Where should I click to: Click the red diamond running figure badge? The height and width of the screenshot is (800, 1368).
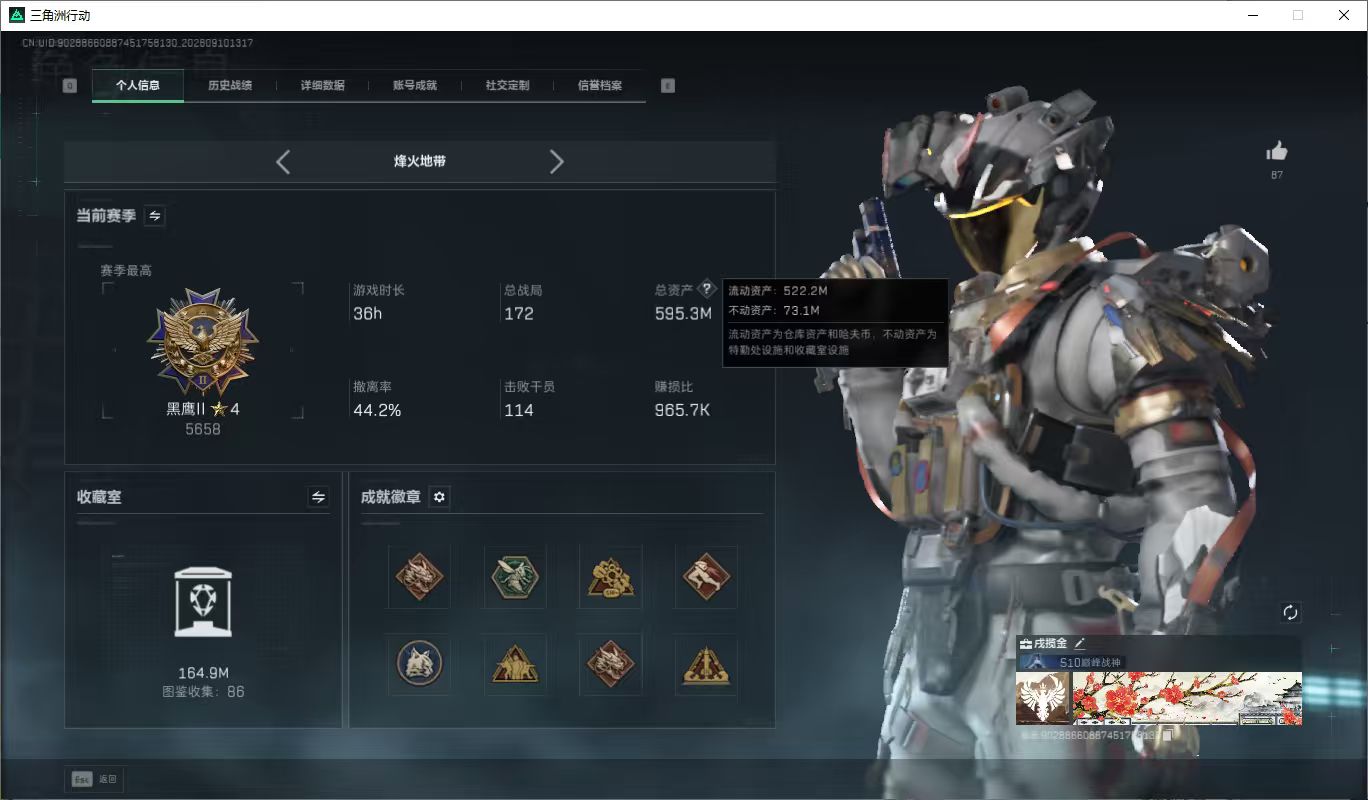[706, 576]
